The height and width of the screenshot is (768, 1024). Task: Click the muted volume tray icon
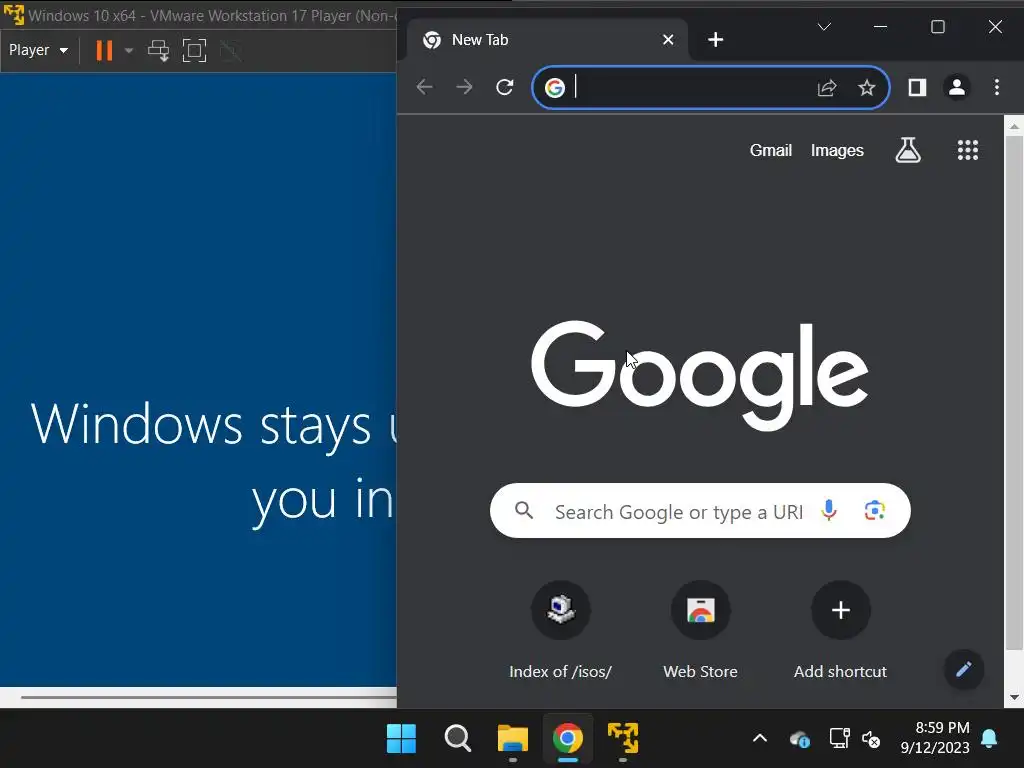tap(871, 739)
